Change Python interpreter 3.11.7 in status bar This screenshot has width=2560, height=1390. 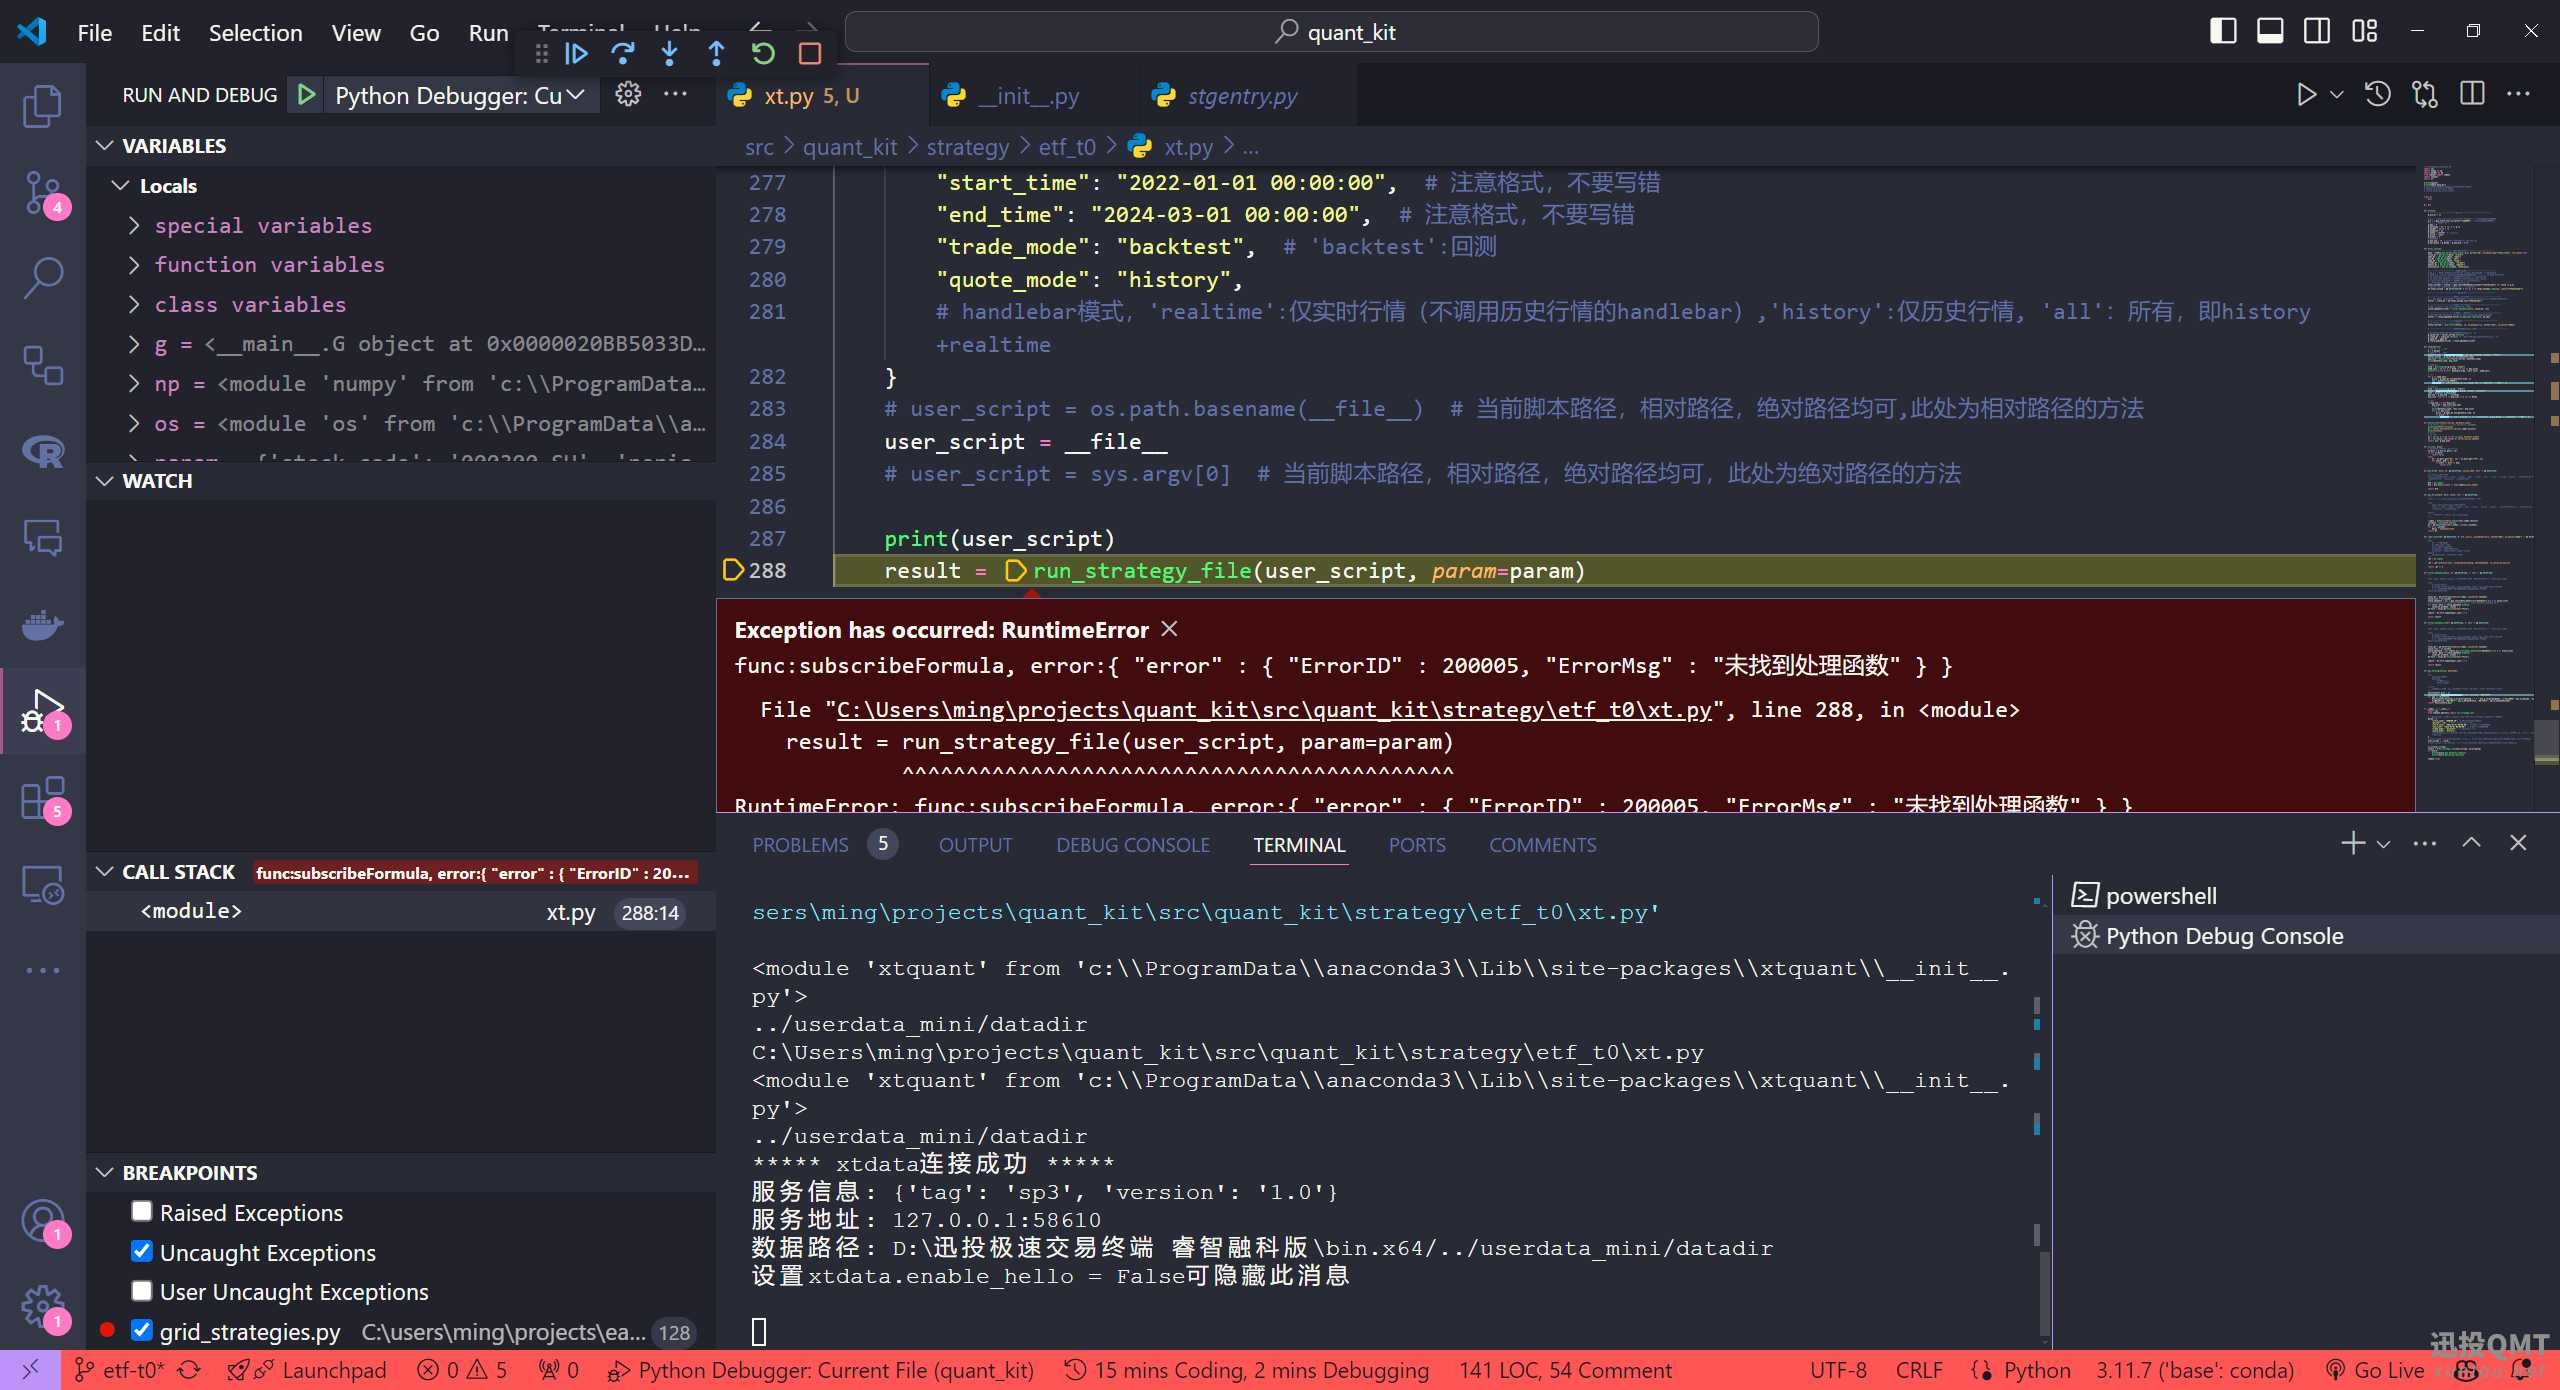2195,1370
